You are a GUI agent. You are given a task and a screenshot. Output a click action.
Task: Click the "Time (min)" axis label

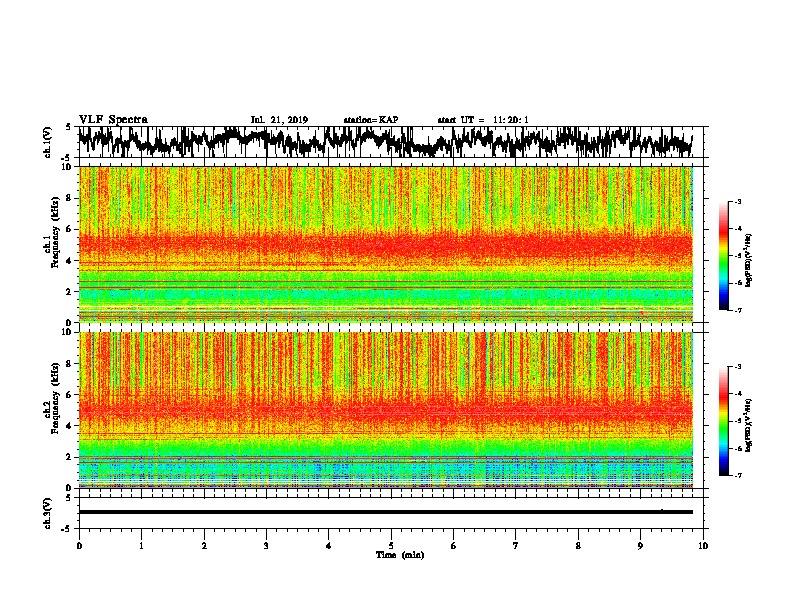tap(400, 555)
